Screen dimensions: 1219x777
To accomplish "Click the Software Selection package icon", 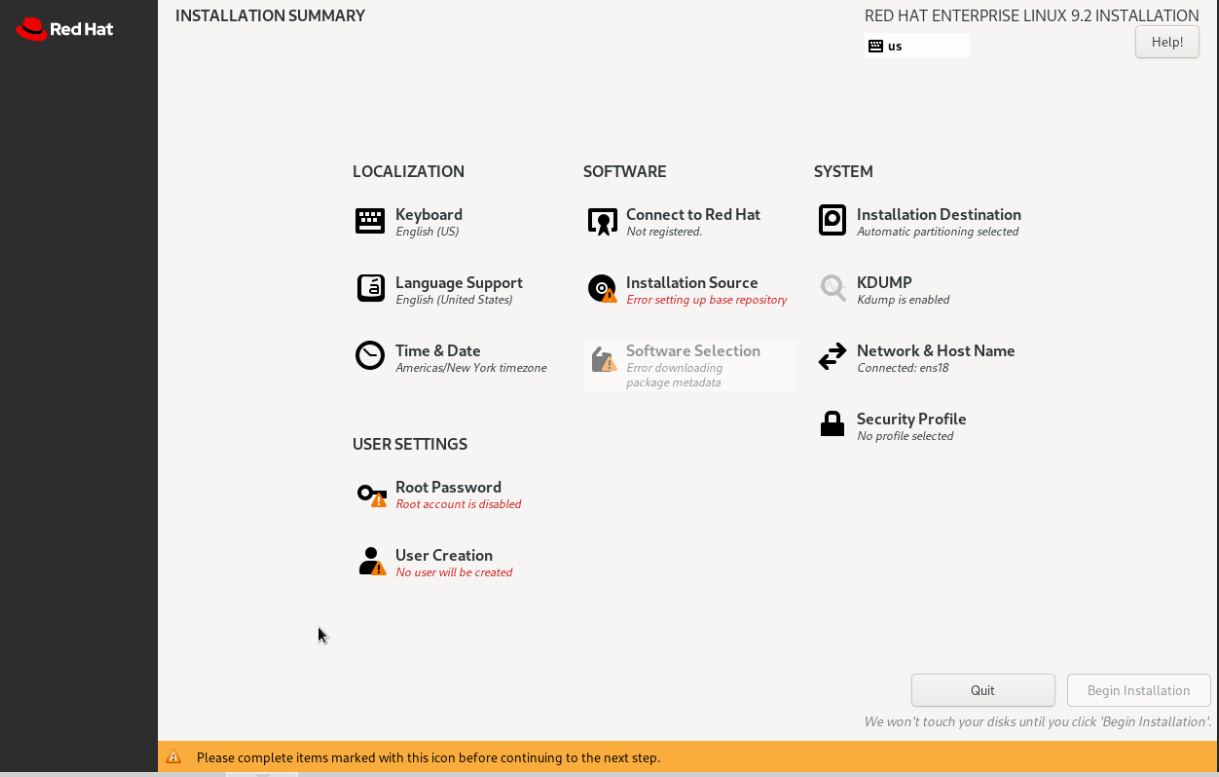I will [x=603, y=359].
